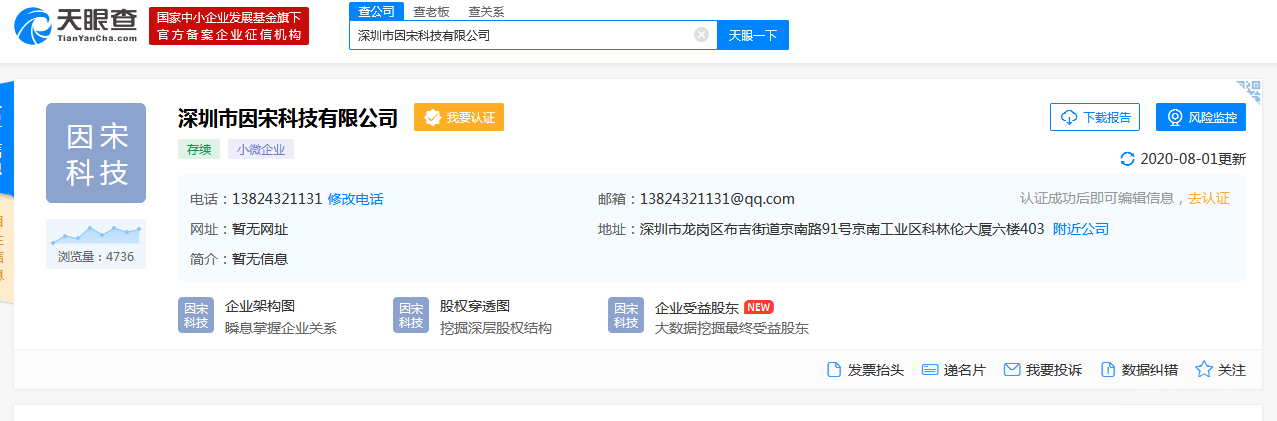
Task: Open 递名片 business card icon
Action: coord(929,370)
